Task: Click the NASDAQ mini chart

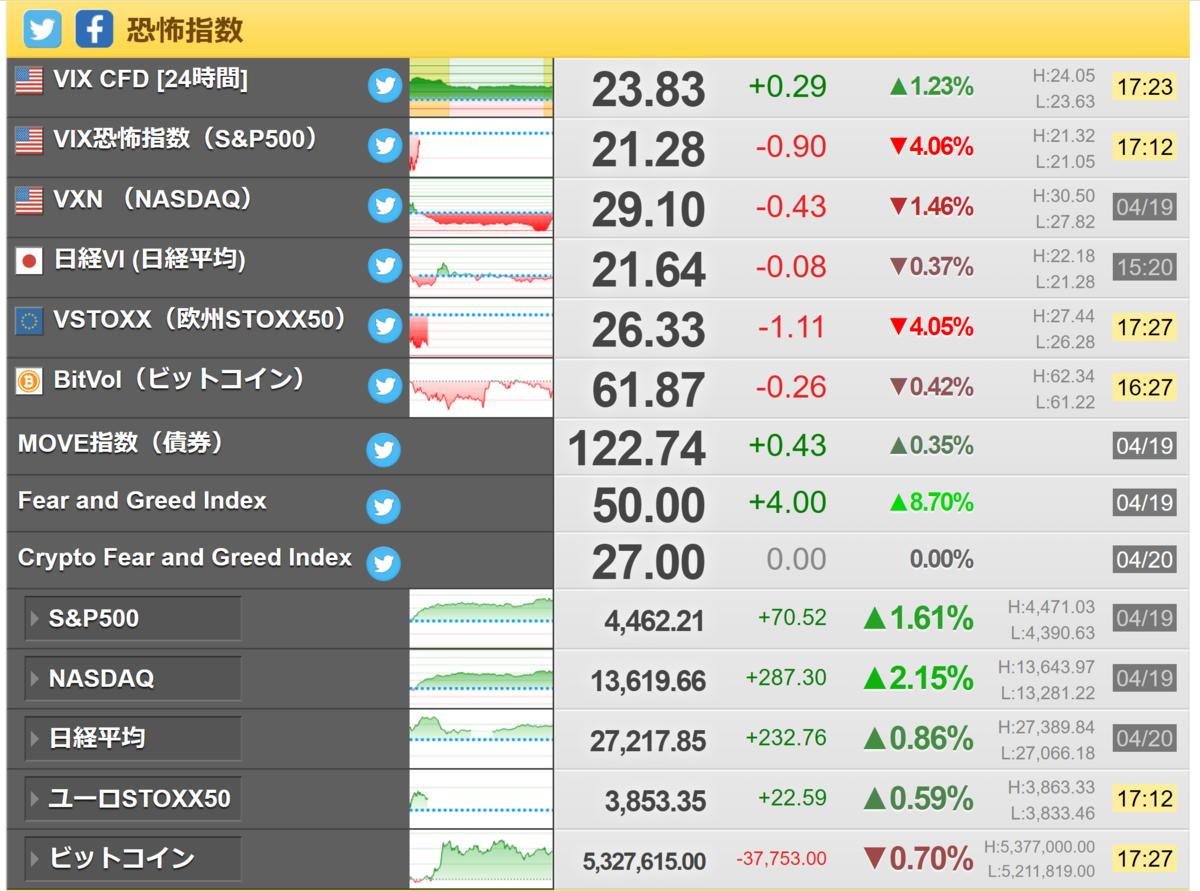Action: point(481,679)
